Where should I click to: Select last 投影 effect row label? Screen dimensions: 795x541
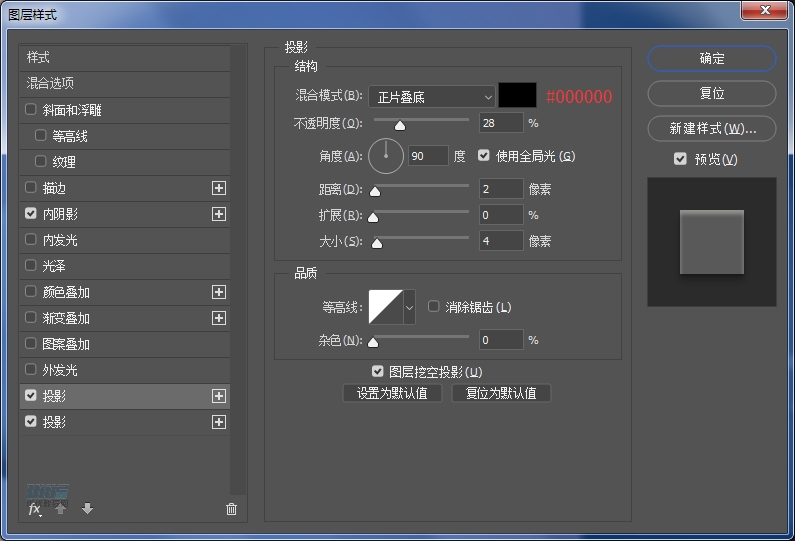(x=54, y=422)
